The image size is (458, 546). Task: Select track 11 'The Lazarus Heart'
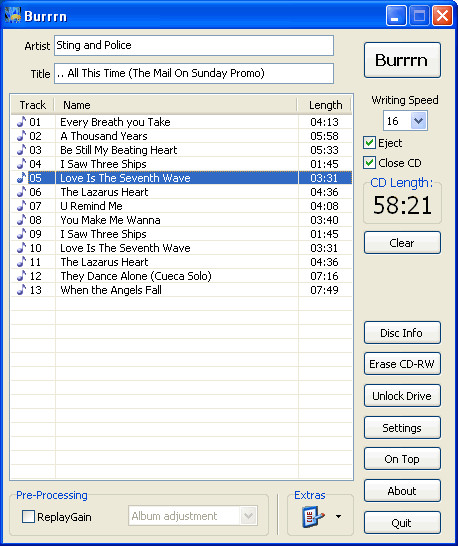pos(181,262)
